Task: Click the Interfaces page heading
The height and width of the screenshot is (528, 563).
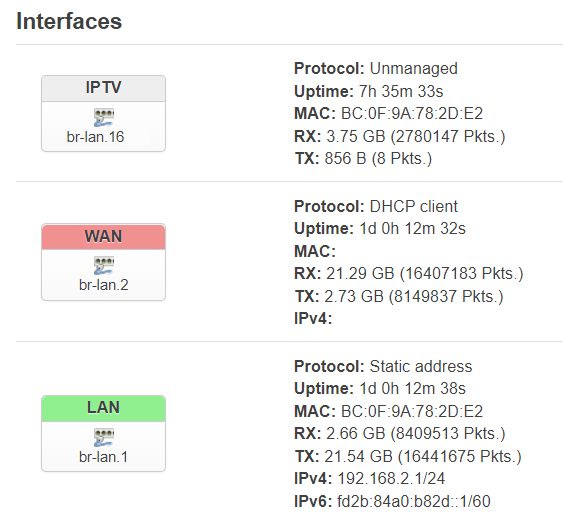Action: (x=69, y=21)
